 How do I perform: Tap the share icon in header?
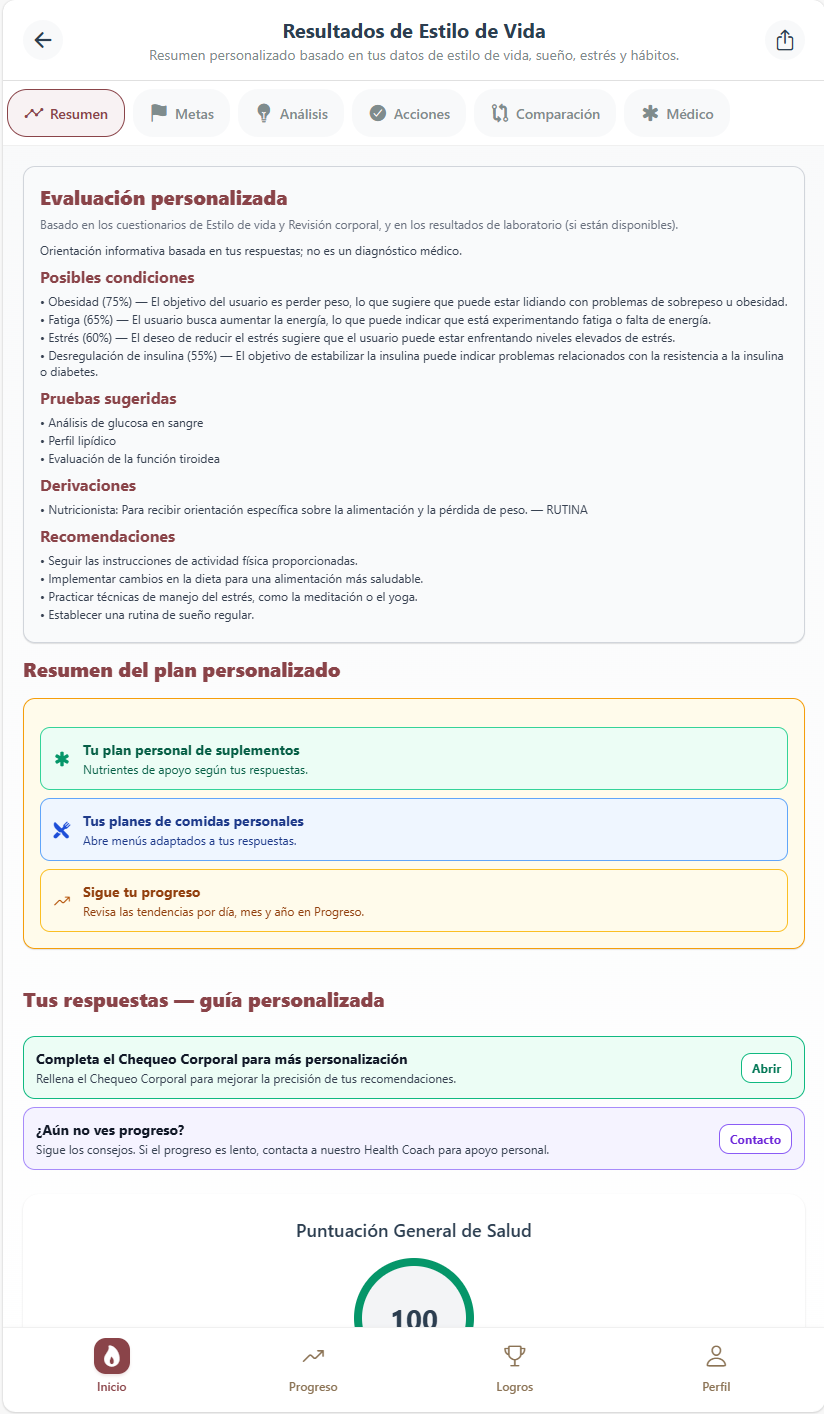[x=785, y=40]
